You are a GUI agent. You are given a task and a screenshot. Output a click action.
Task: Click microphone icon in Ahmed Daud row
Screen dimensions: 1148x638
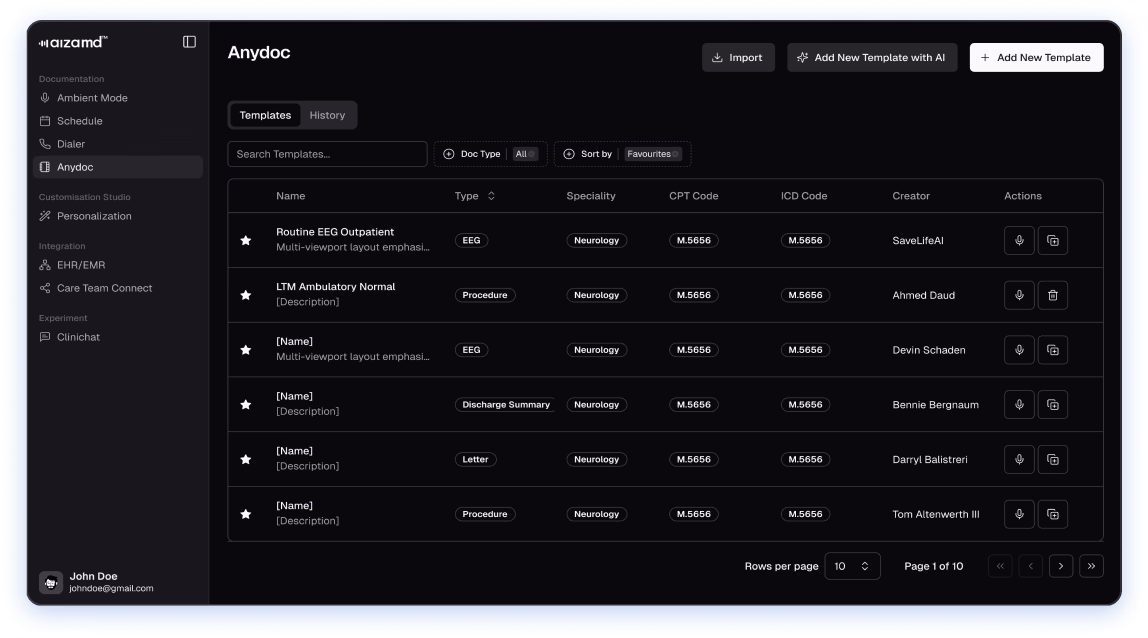point(1019,295)
